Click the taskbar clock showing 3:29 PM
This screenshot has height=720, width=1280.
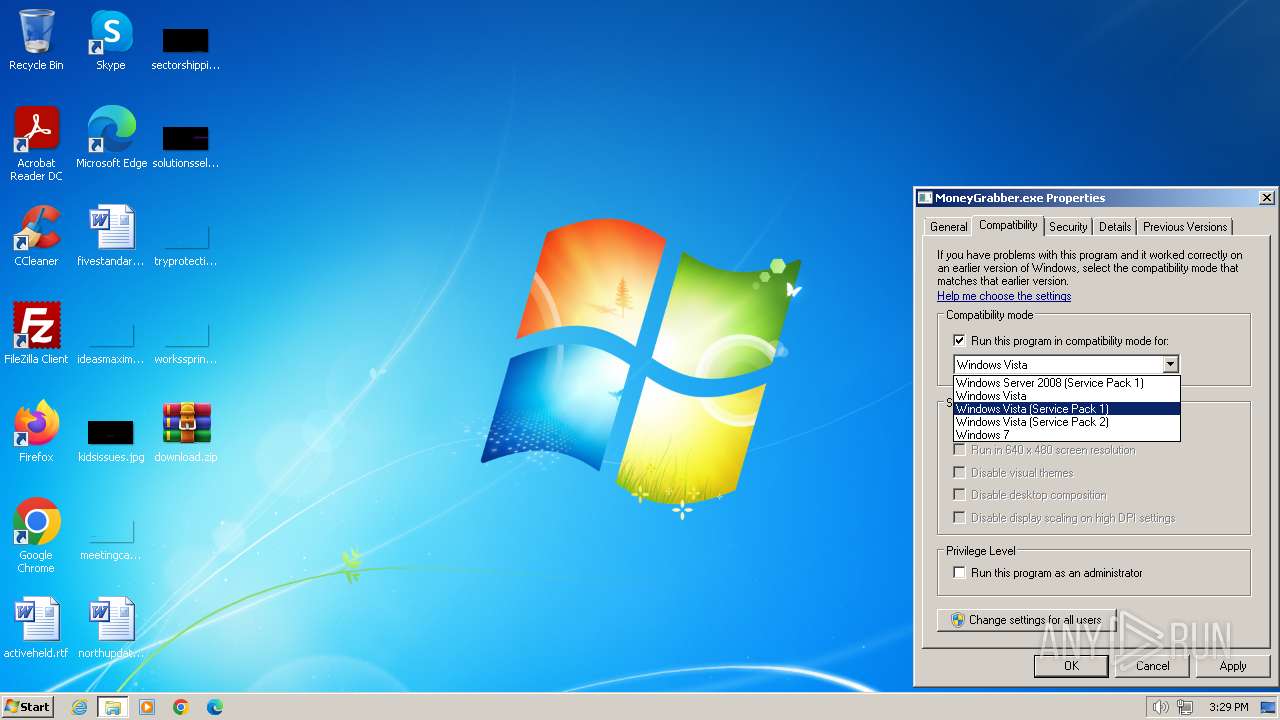[x=1228, y=707]
